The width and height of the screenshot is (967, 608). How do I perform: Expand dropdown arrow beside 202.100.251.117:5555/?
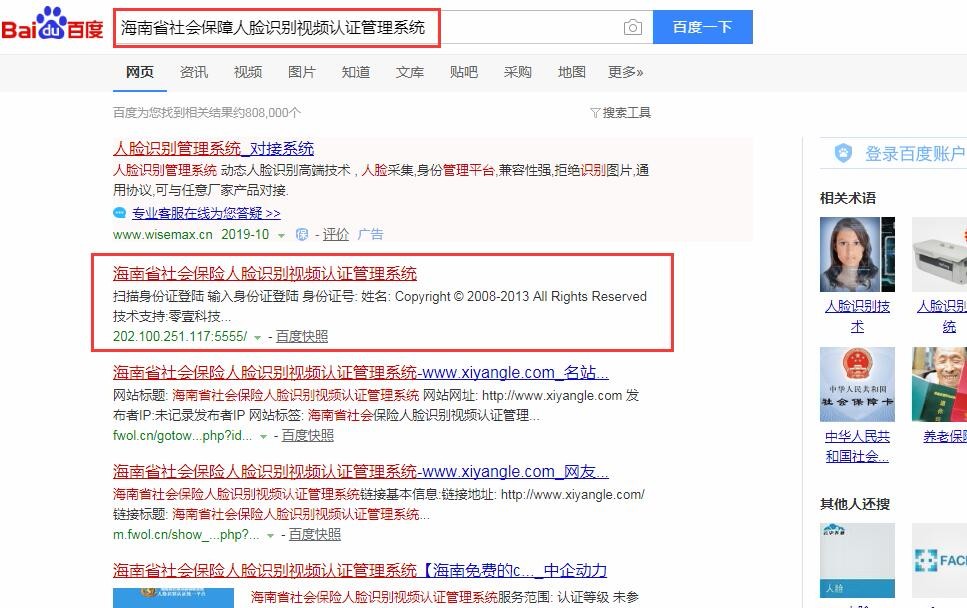(x=258, y=337)
